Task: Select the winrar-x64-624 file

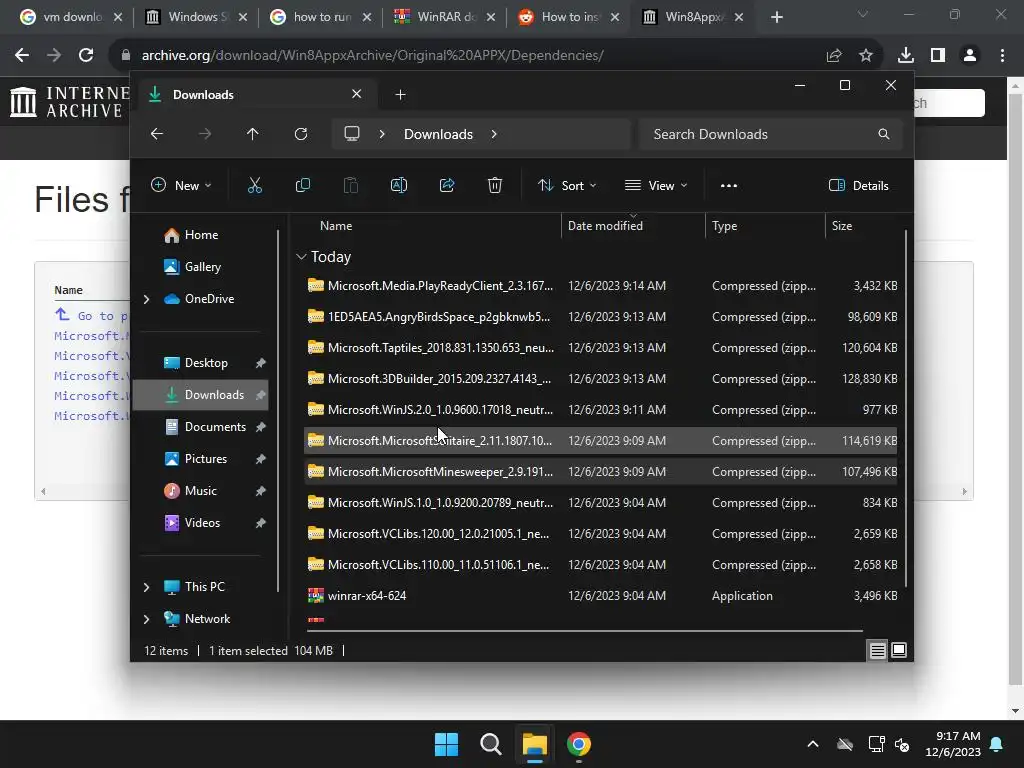Action: click(601, 596)
